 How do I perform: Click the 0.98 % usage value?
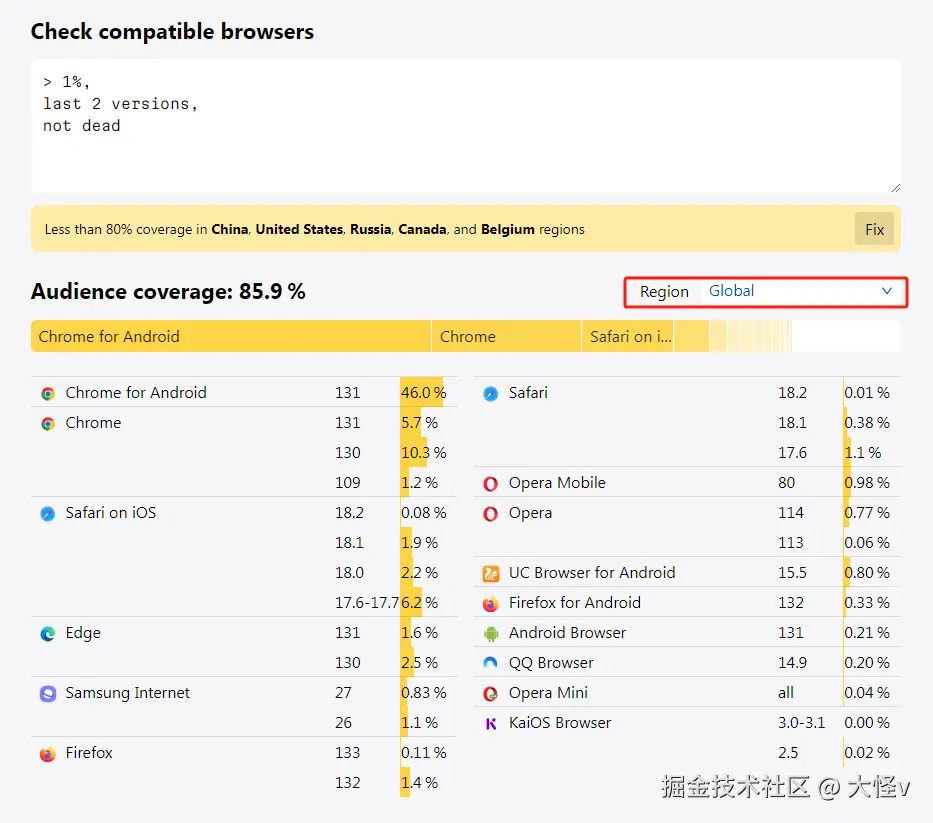tap(866, 483)
